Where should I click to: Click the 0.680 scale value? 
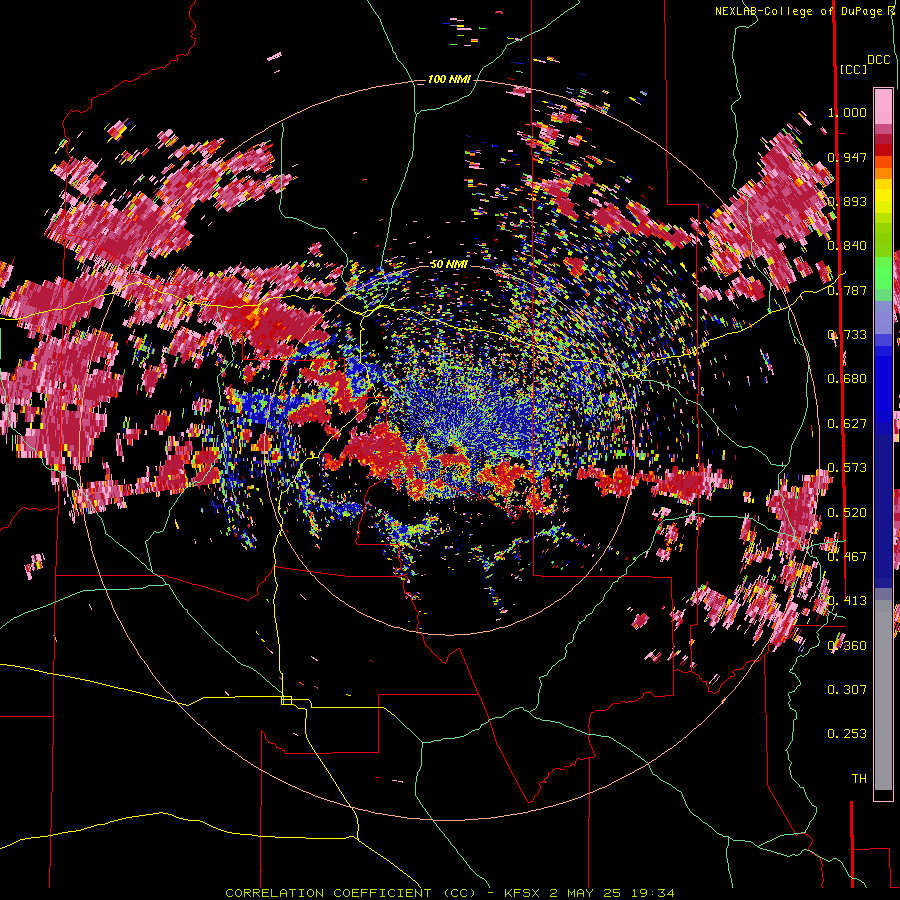(847, 379)
